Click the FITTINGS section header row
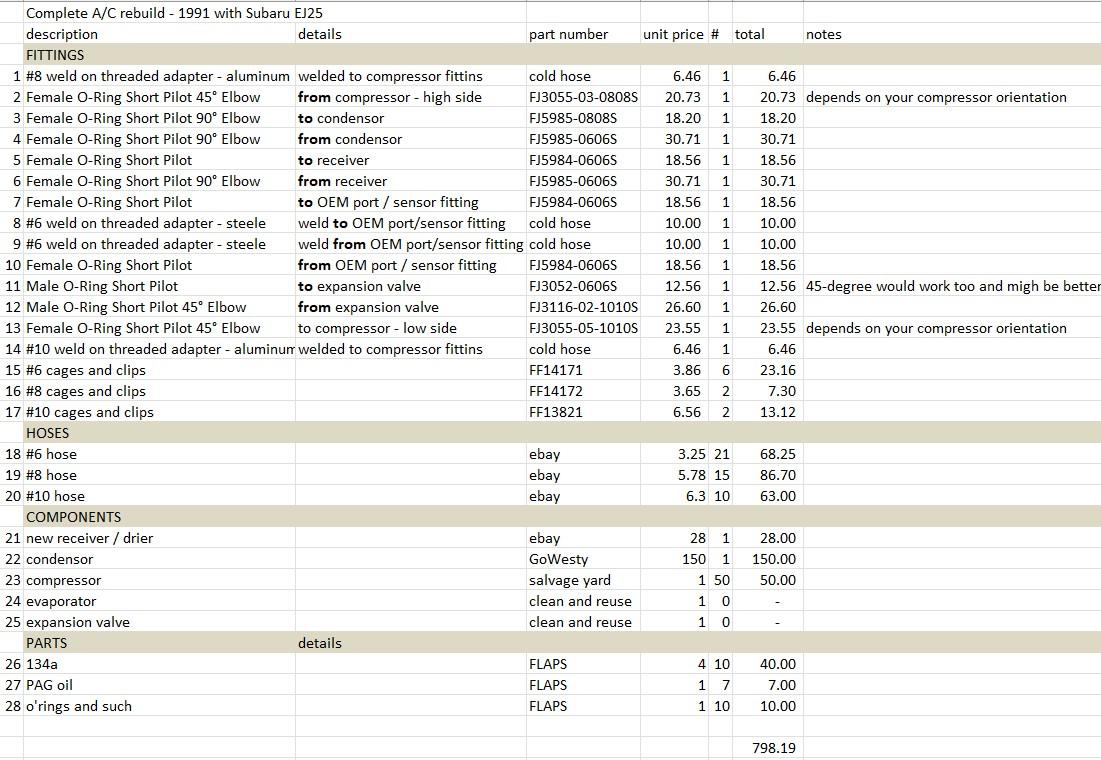This screenshot has height=760, width=1101. pyautogui.click(x=55, y=55)
